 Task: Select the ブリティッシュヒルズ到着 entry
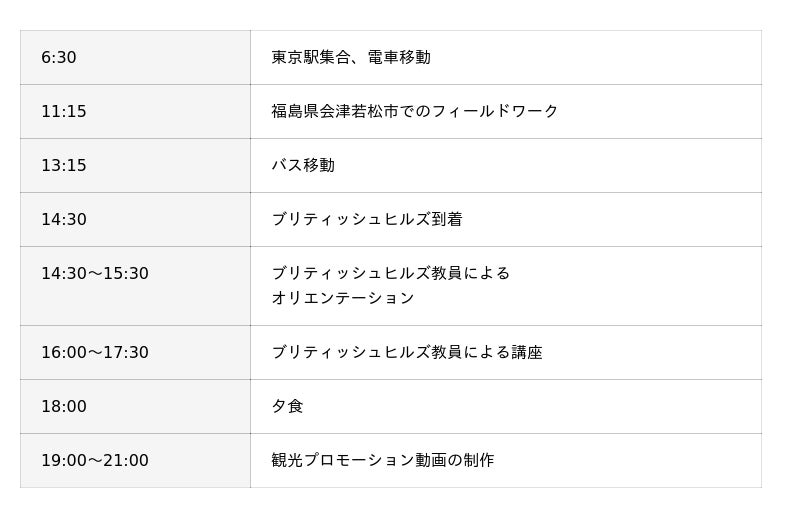click(x=367, y=220)
